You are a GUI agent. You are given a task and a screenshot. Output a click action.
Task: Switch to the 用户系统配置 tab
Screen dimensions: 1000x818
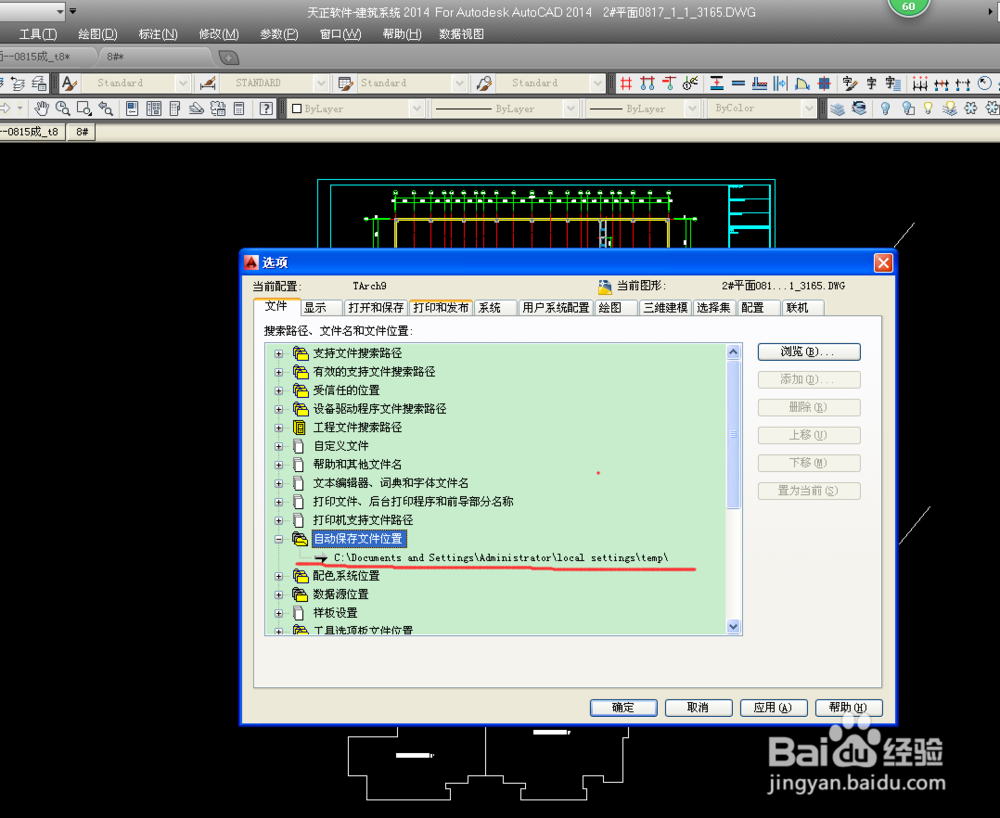coord(555,307)
